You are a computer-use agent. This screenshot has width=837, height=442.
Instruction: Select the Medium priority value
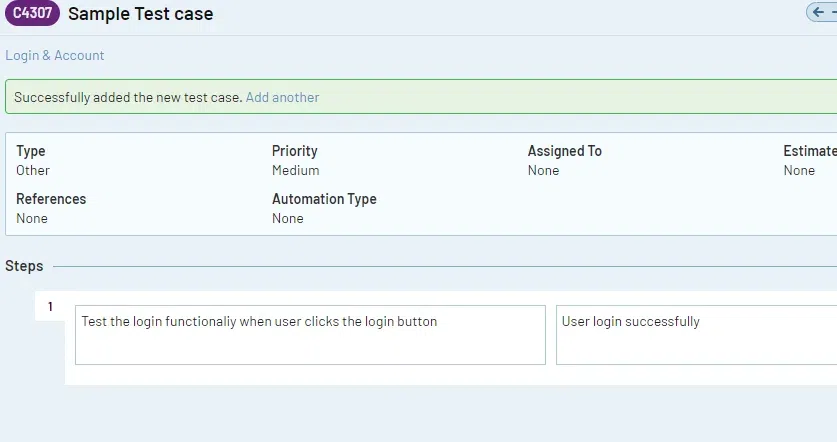pos(295,170)
